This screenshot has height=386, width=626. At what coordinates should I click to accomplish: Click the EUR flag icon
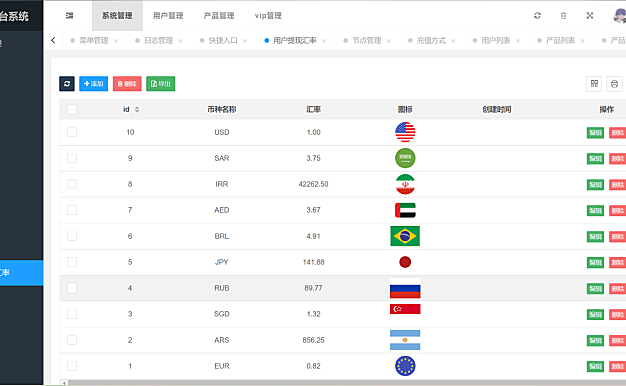pos(405,366)
